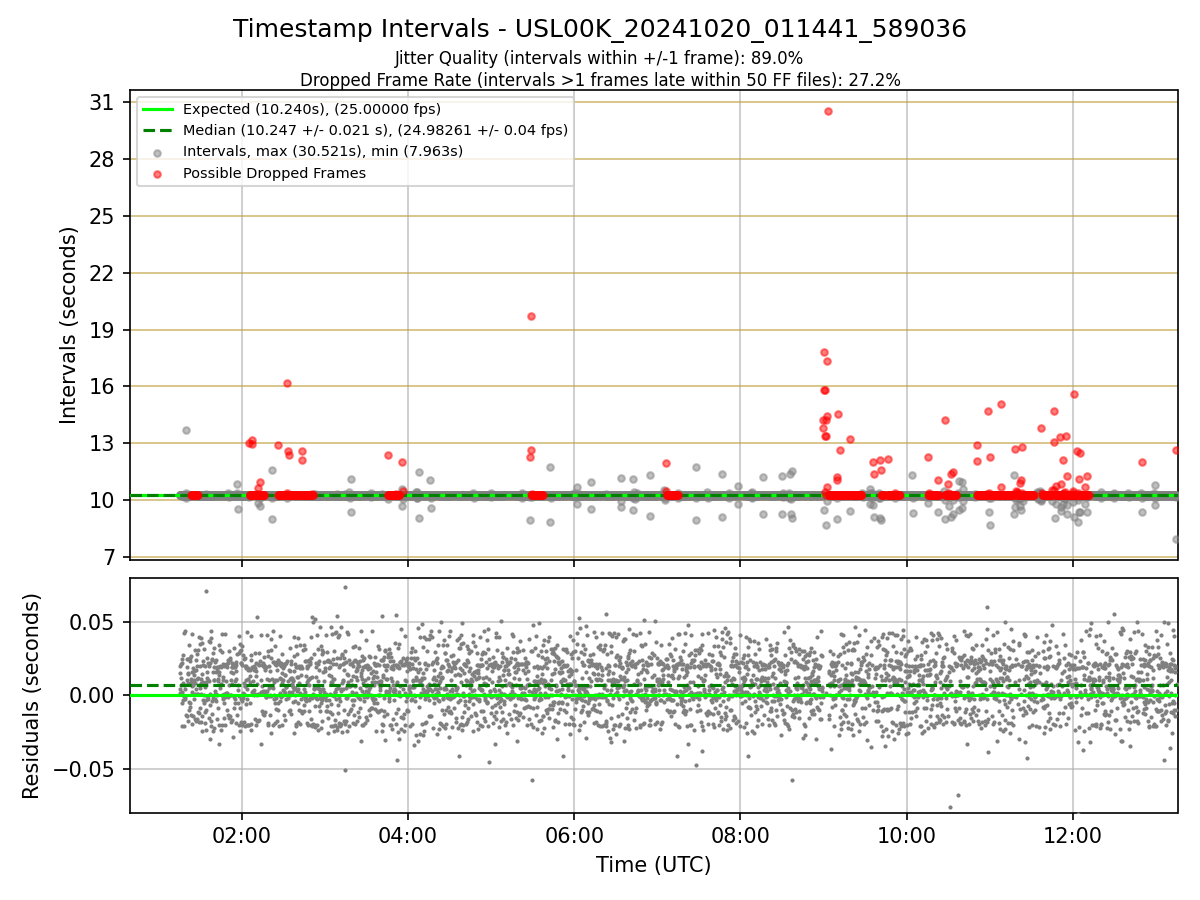Click the grey dot sample beside the 'Intervals' legend entry

pyautogui.click(x=159, y=152)
